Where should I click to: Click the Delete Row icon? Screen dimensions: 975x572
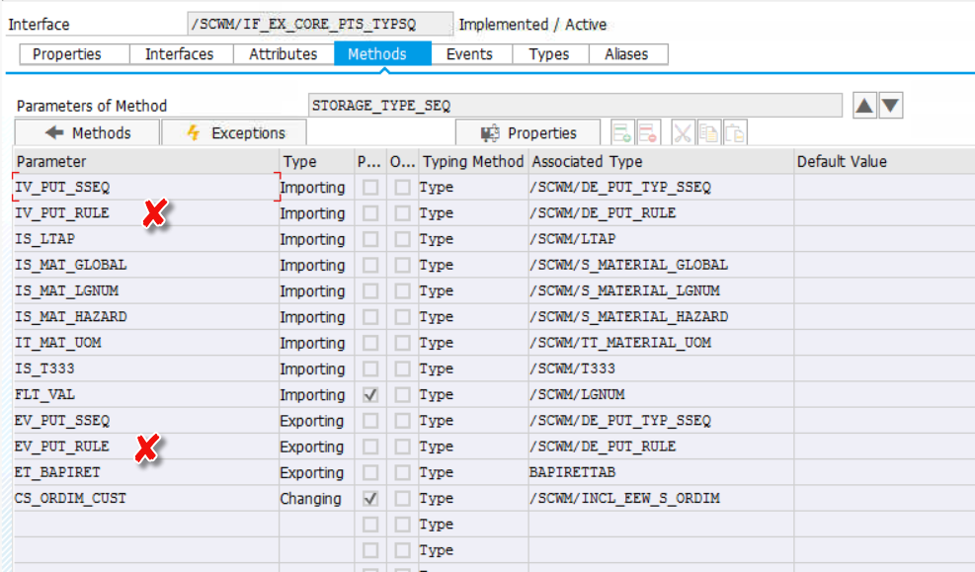pyautogui.click(x=647, y=132)
